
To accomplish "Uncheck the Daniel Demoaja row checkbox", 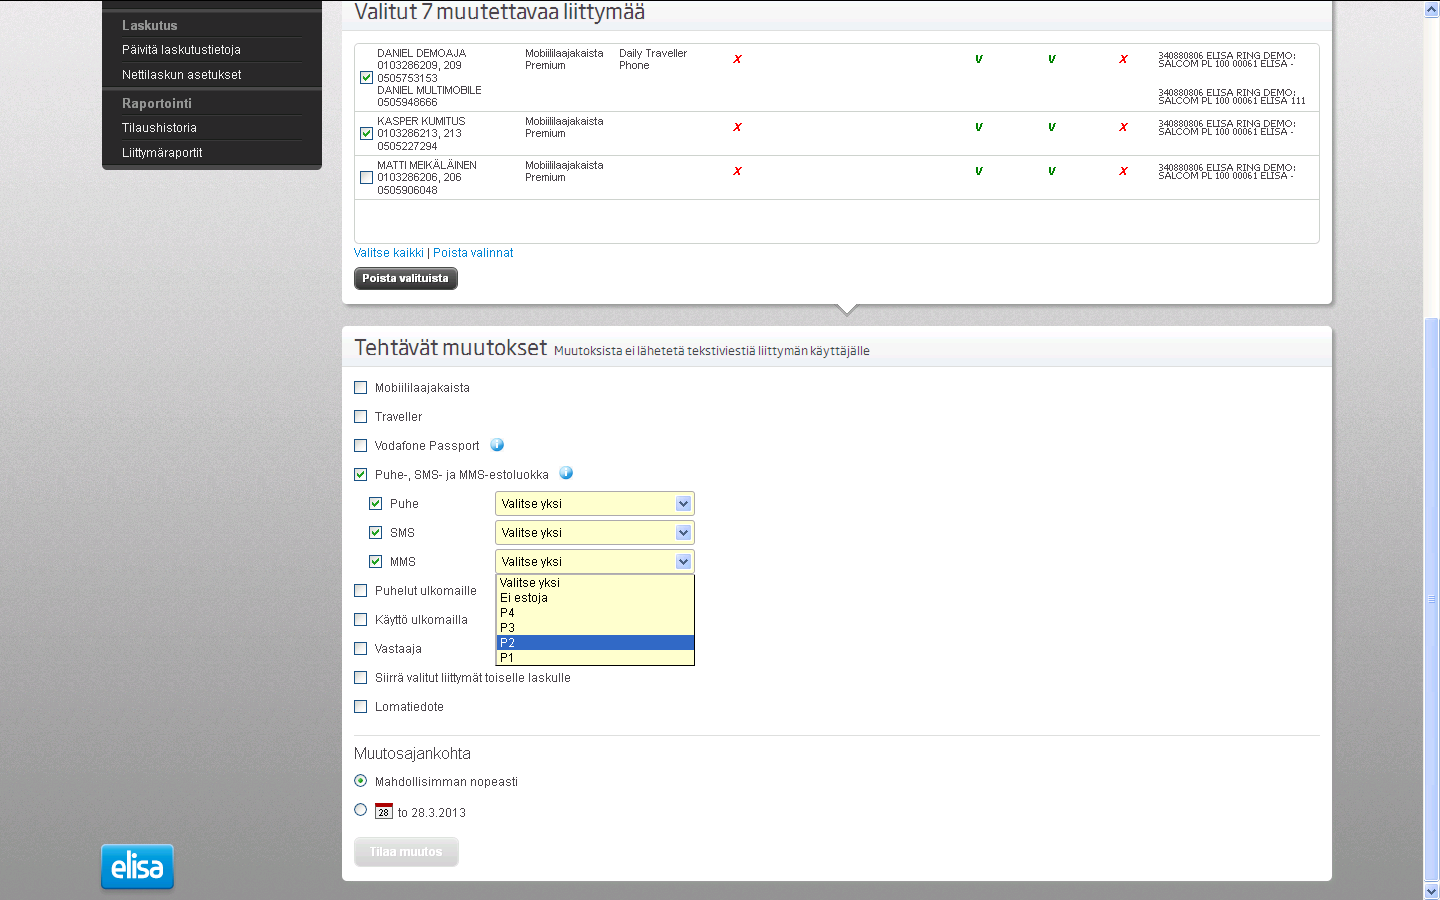I will click(x=366, y=77).
